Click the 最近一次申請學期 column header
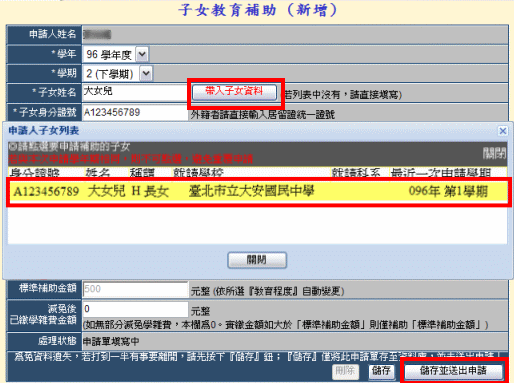 (x=441, y=172)
